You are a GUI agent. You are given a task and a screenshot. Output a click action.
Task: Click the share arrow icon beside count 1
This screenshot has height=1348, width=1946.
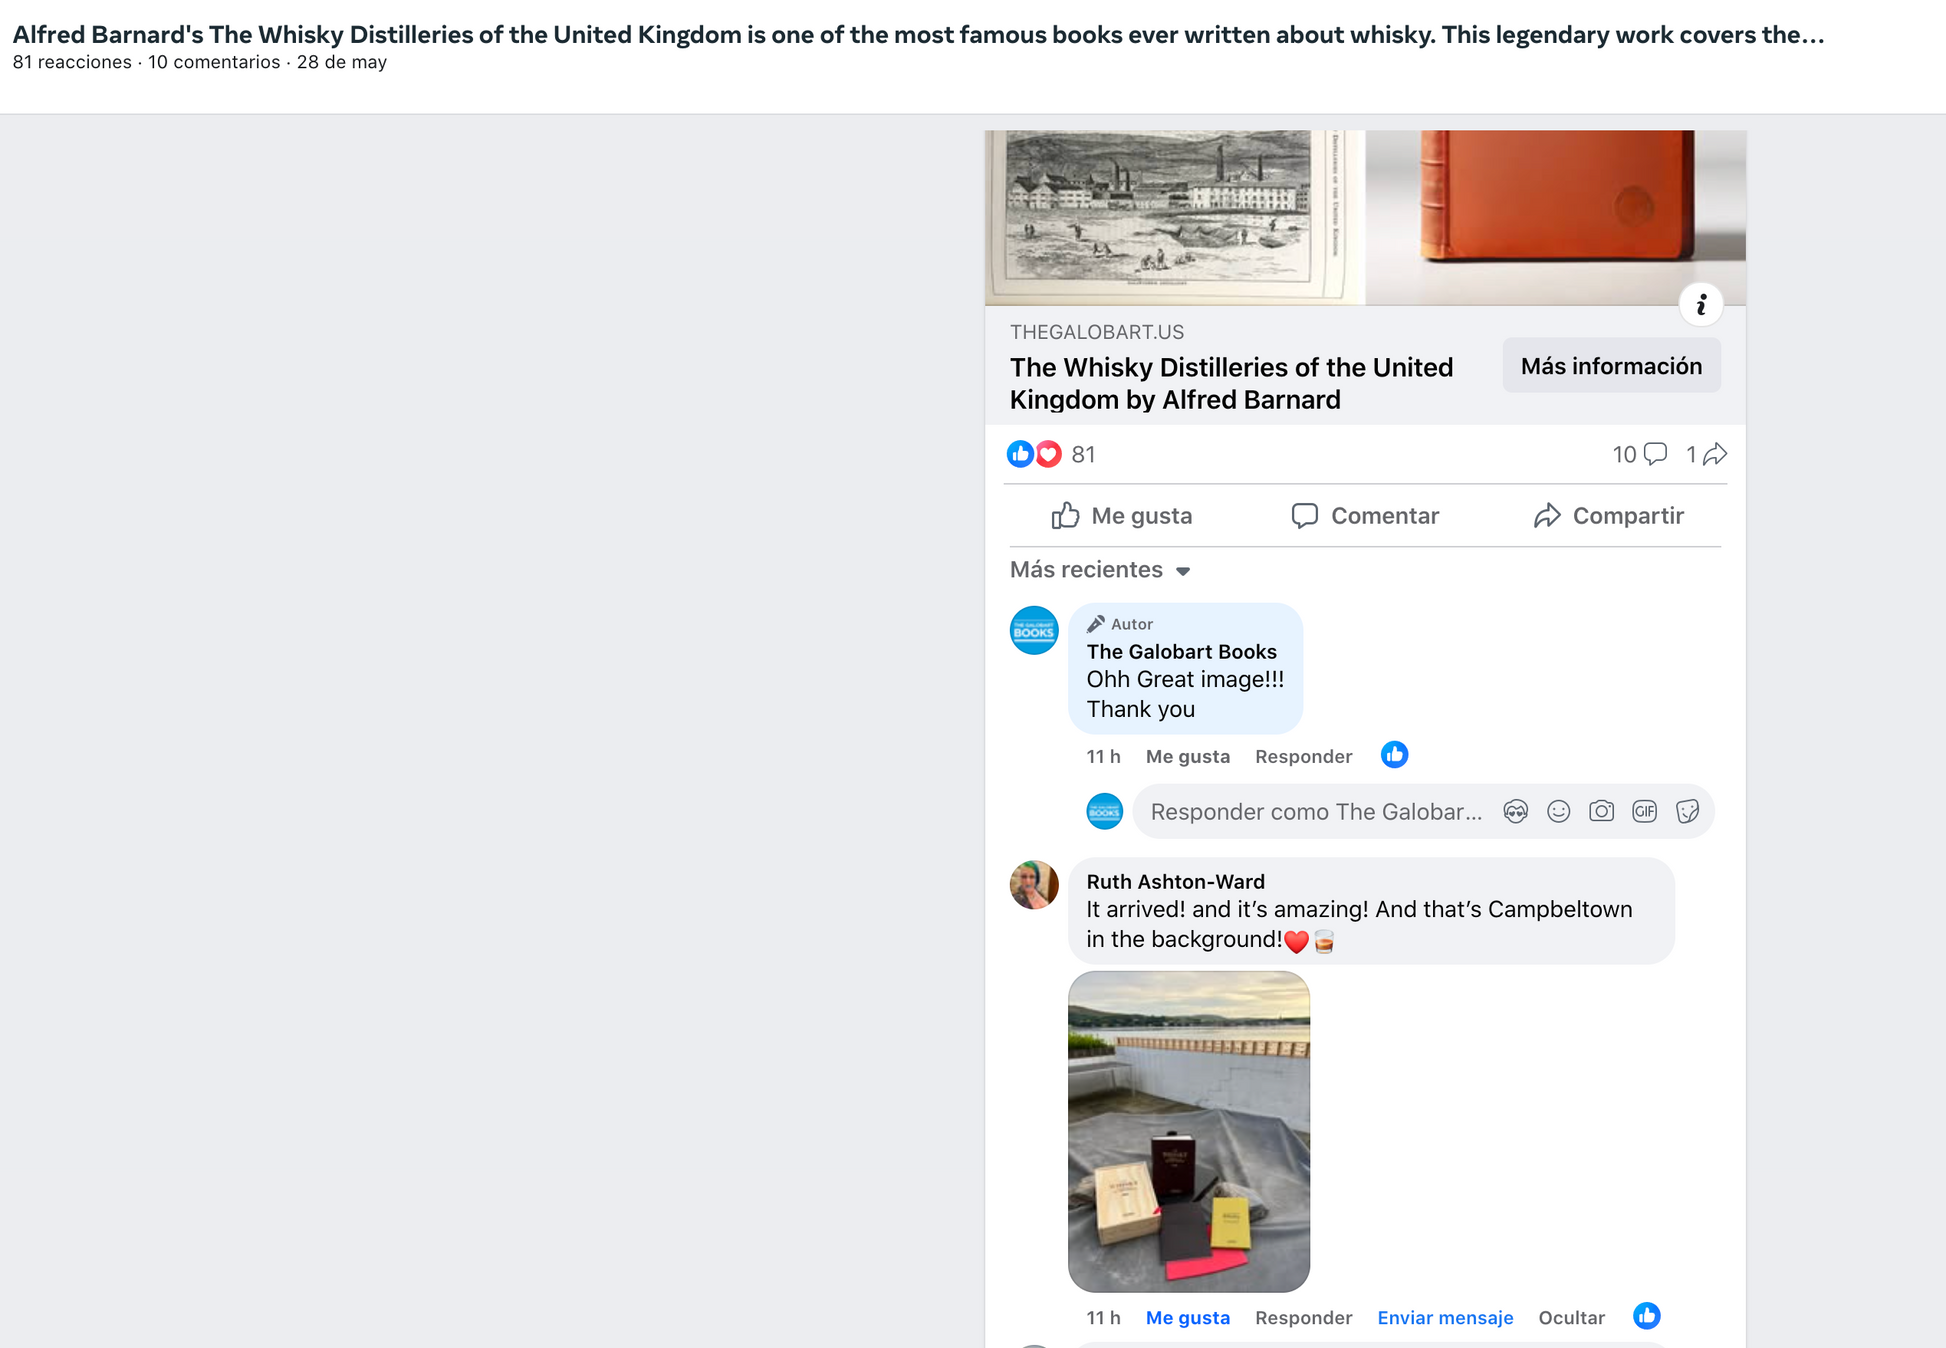(1715, 455)
